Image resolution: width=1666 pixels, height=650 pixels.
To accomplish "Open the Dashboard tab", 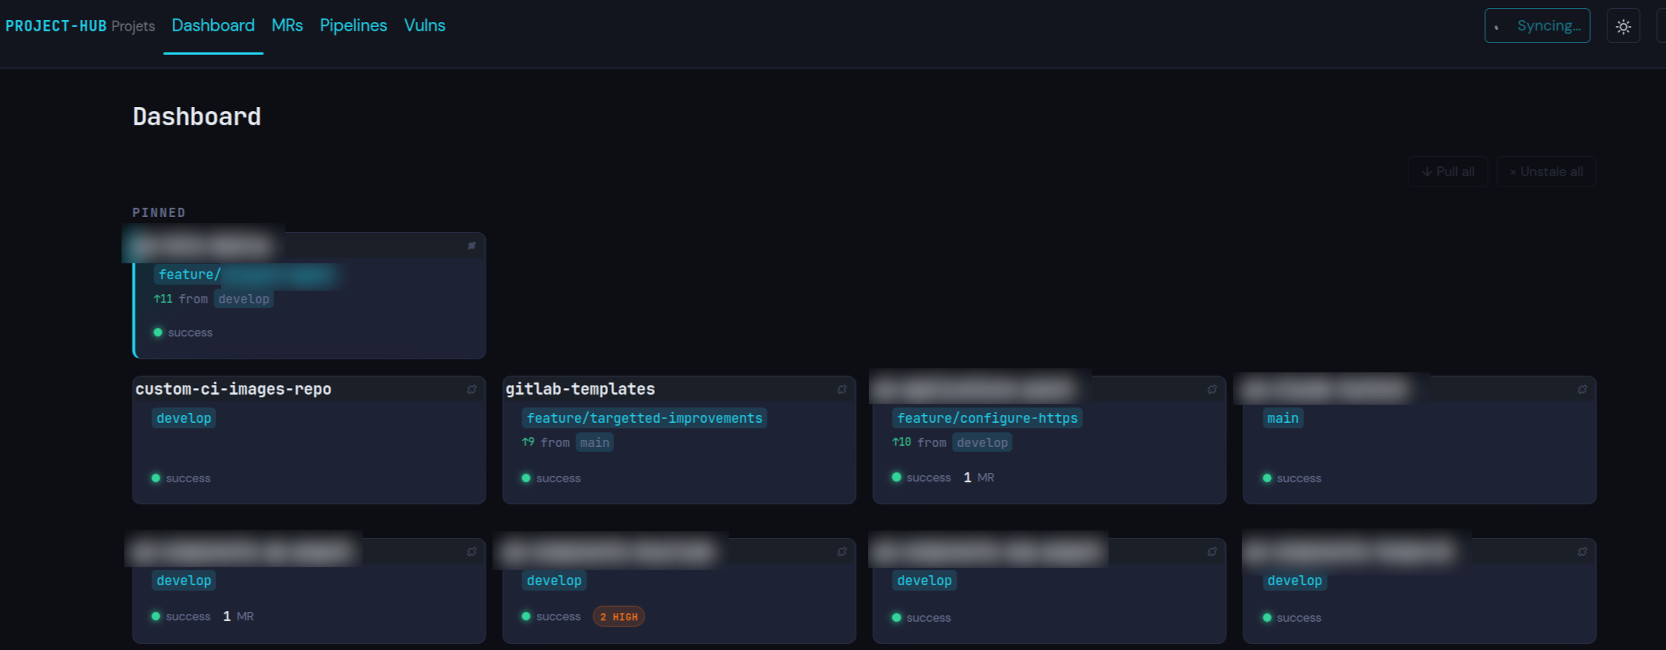I will tap(213, 26).
